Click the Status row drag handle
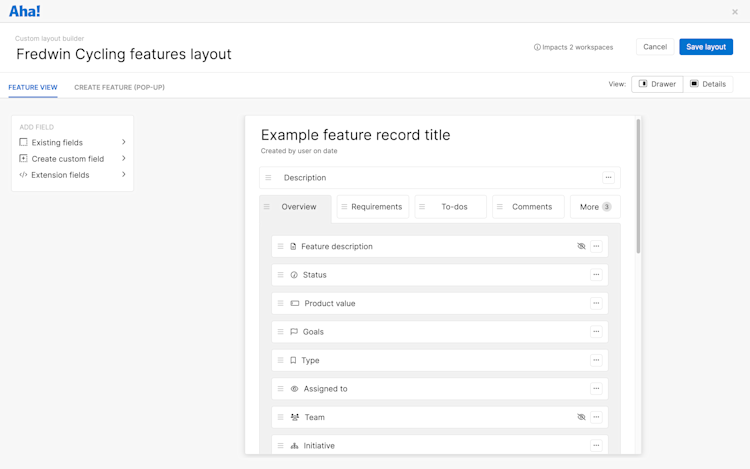 pos(280,275)
